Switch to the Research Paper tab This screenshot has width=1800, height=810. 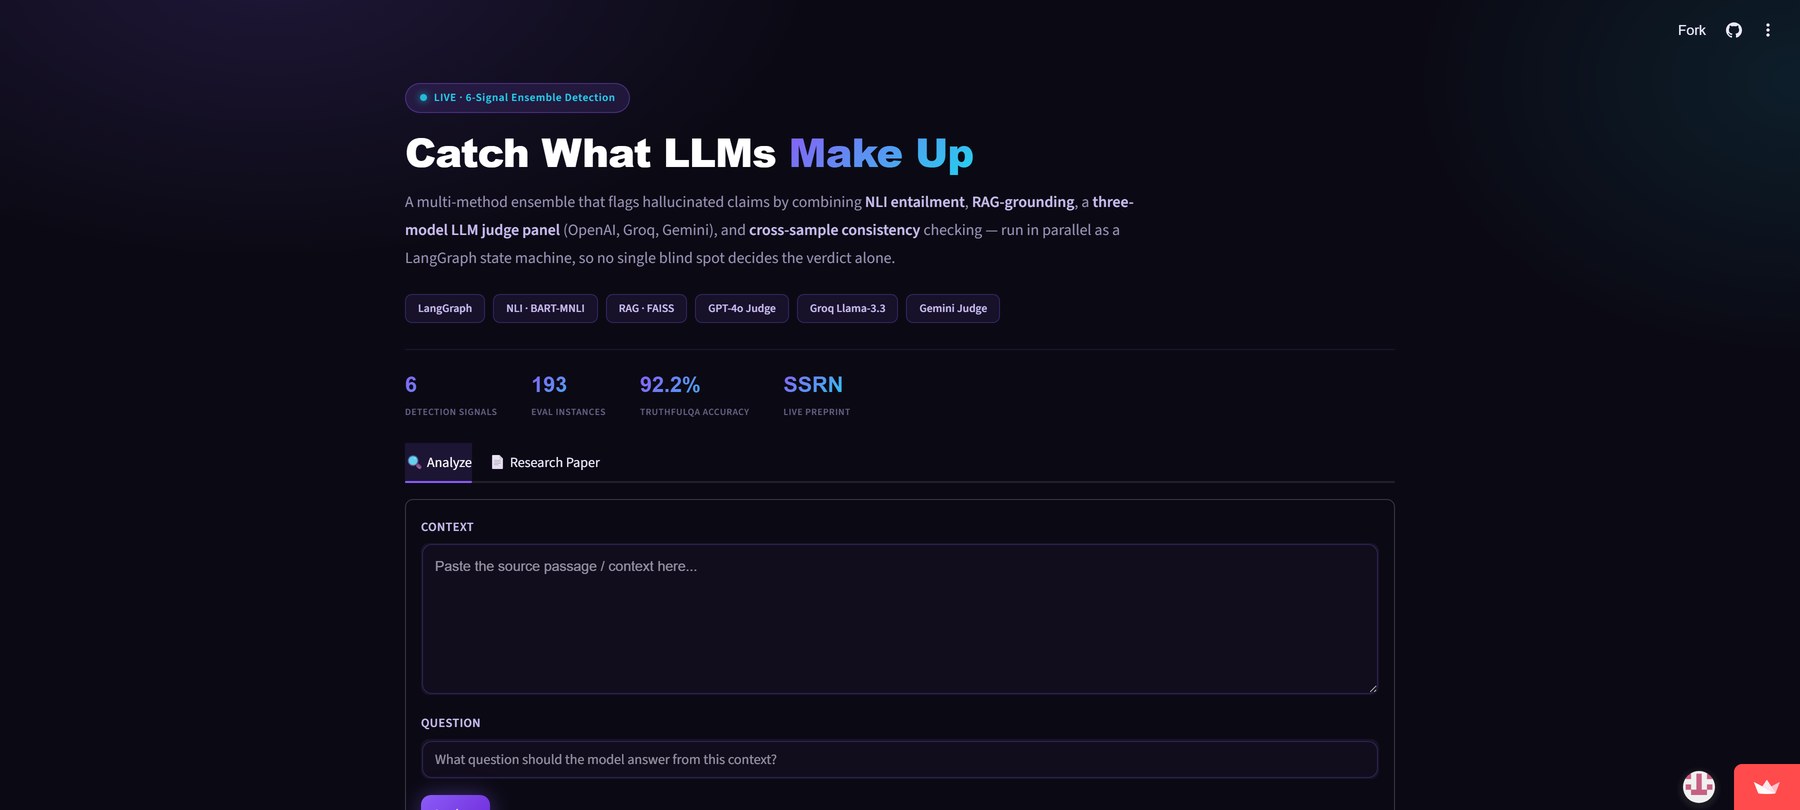(x=545, y=462)
